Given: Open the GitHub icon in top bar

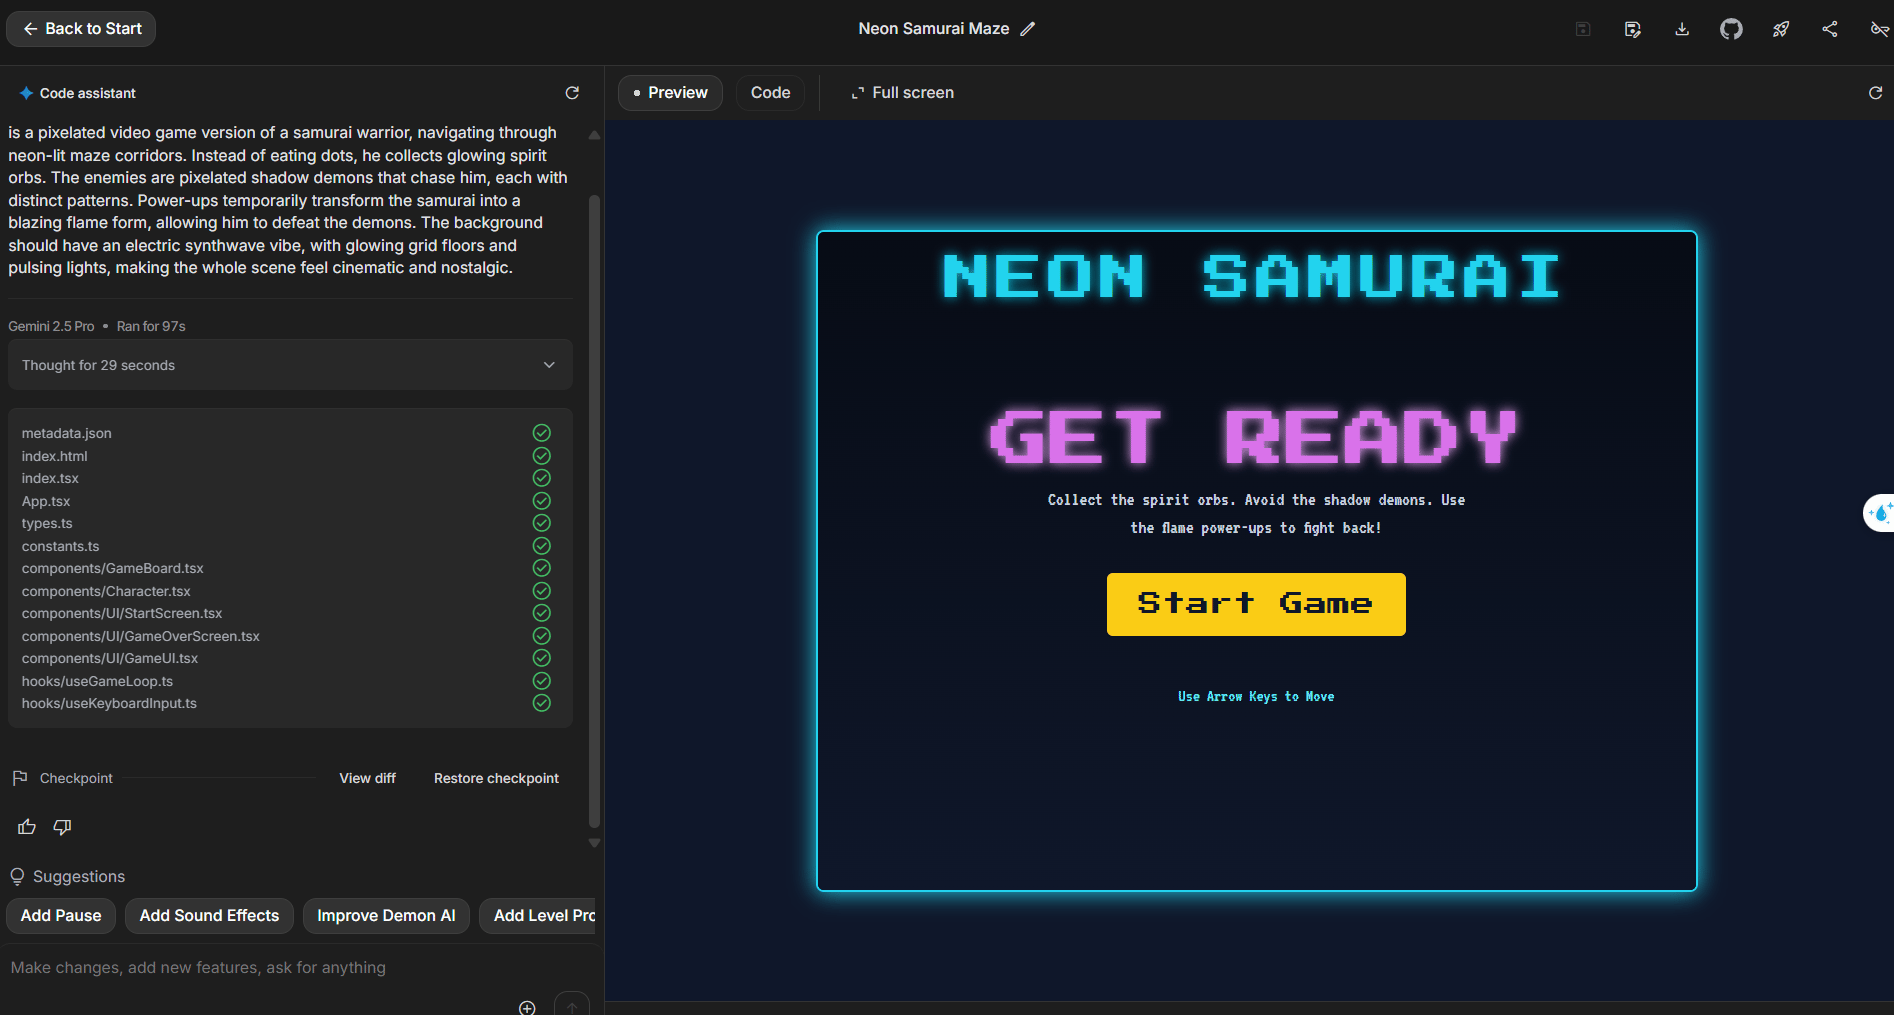Looking at the screenshot, I should click(1731, 29).
